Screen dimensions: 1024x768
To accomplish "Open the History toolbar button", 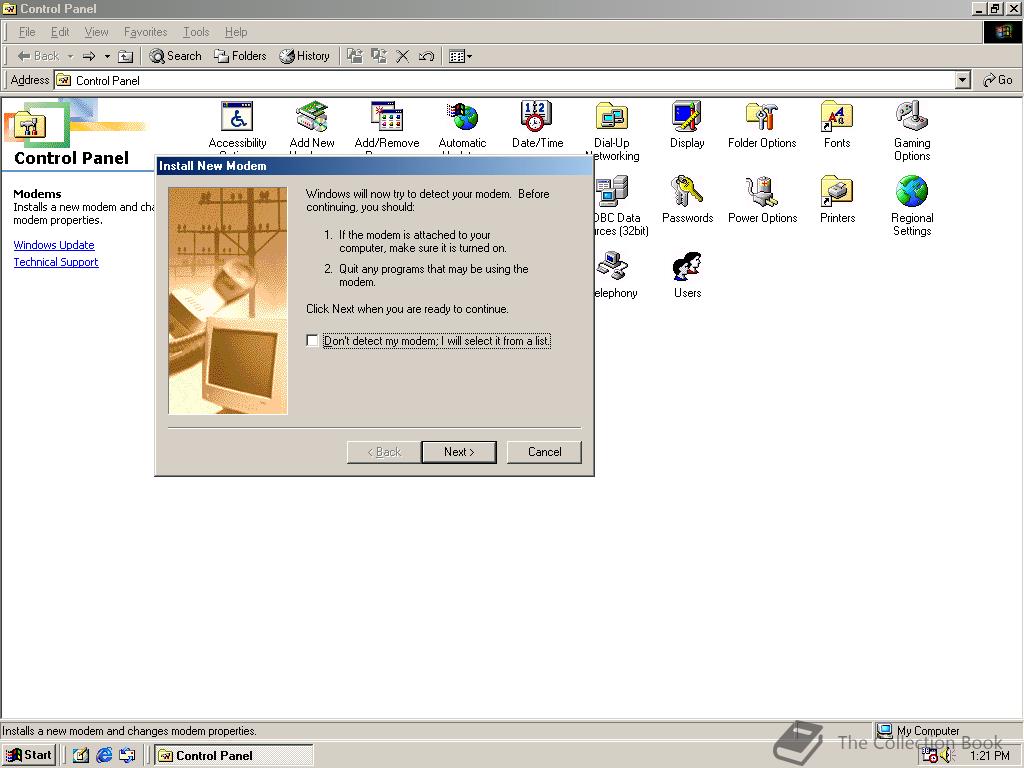I will 304,56.
